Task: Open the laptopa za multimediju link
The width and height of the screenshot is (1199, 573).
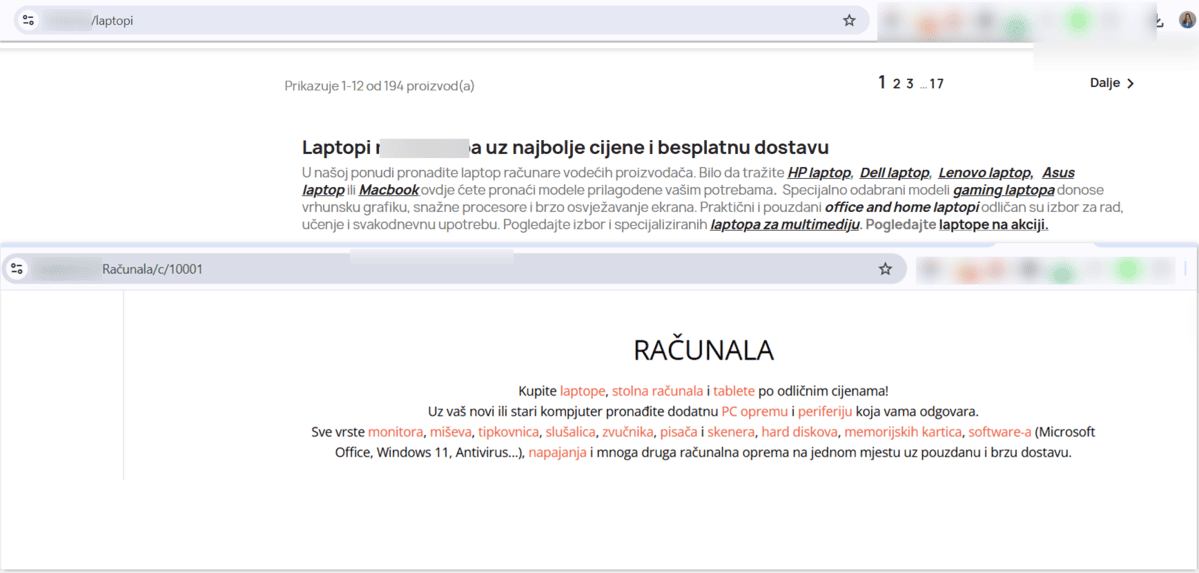Action: [x=785, y=225]
